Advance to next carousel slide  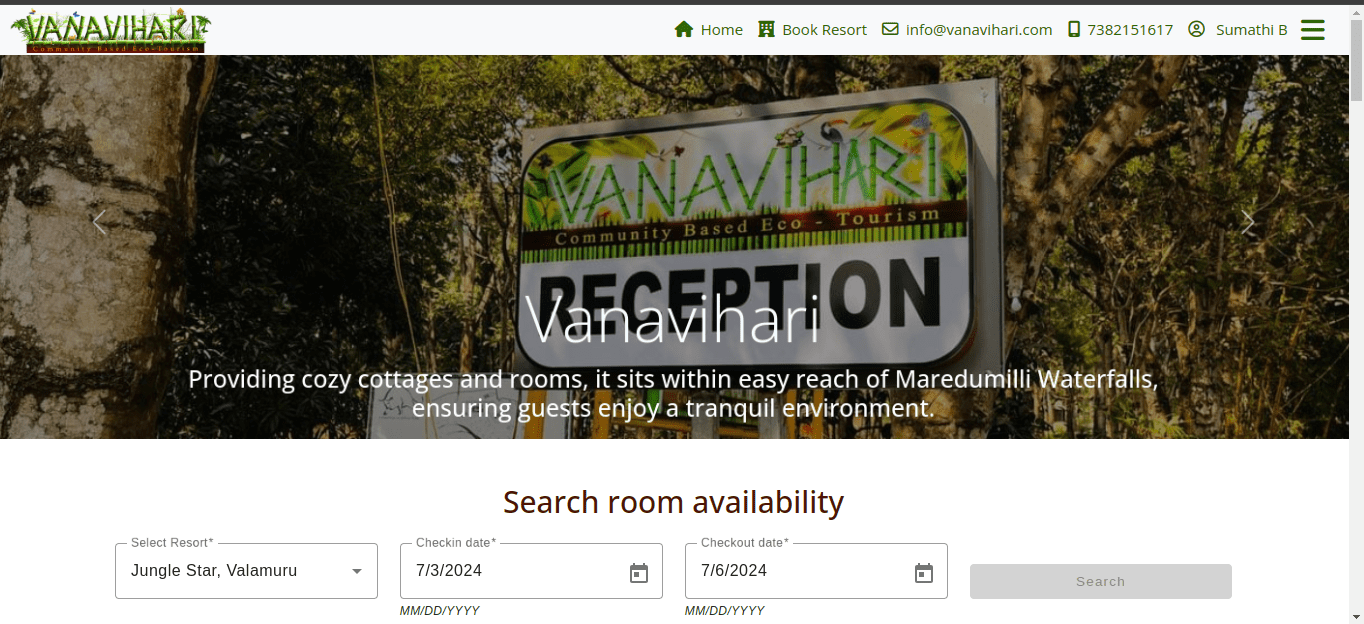coord(1247,222)
